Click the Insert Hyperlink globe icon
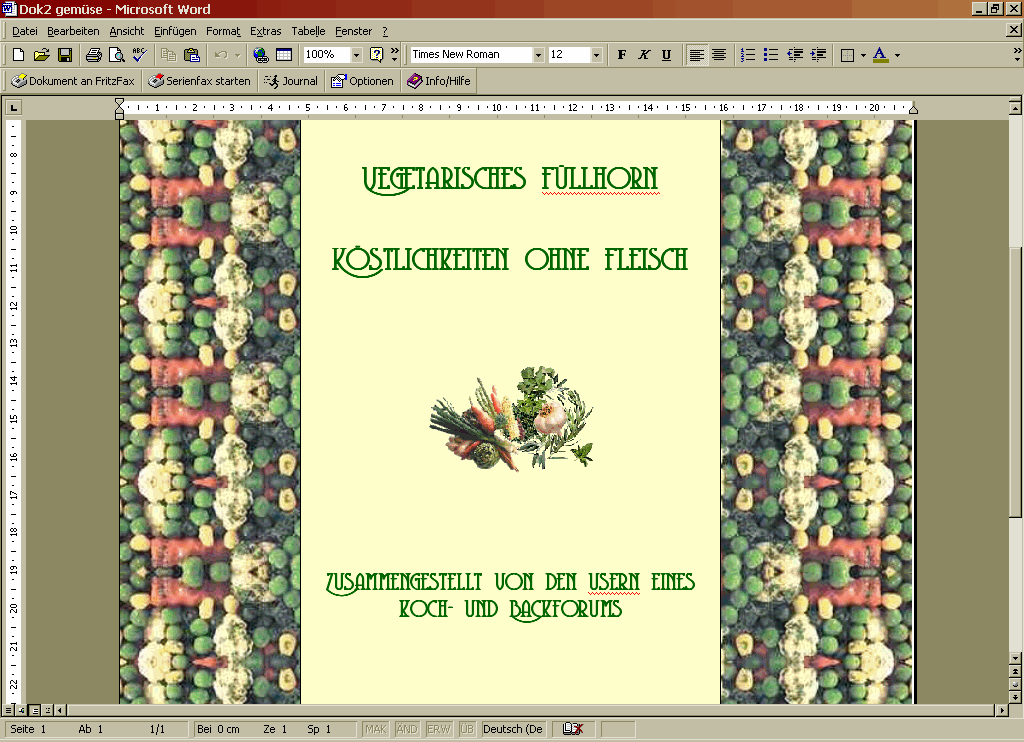 pyautogui.click(x=261, y=55)
